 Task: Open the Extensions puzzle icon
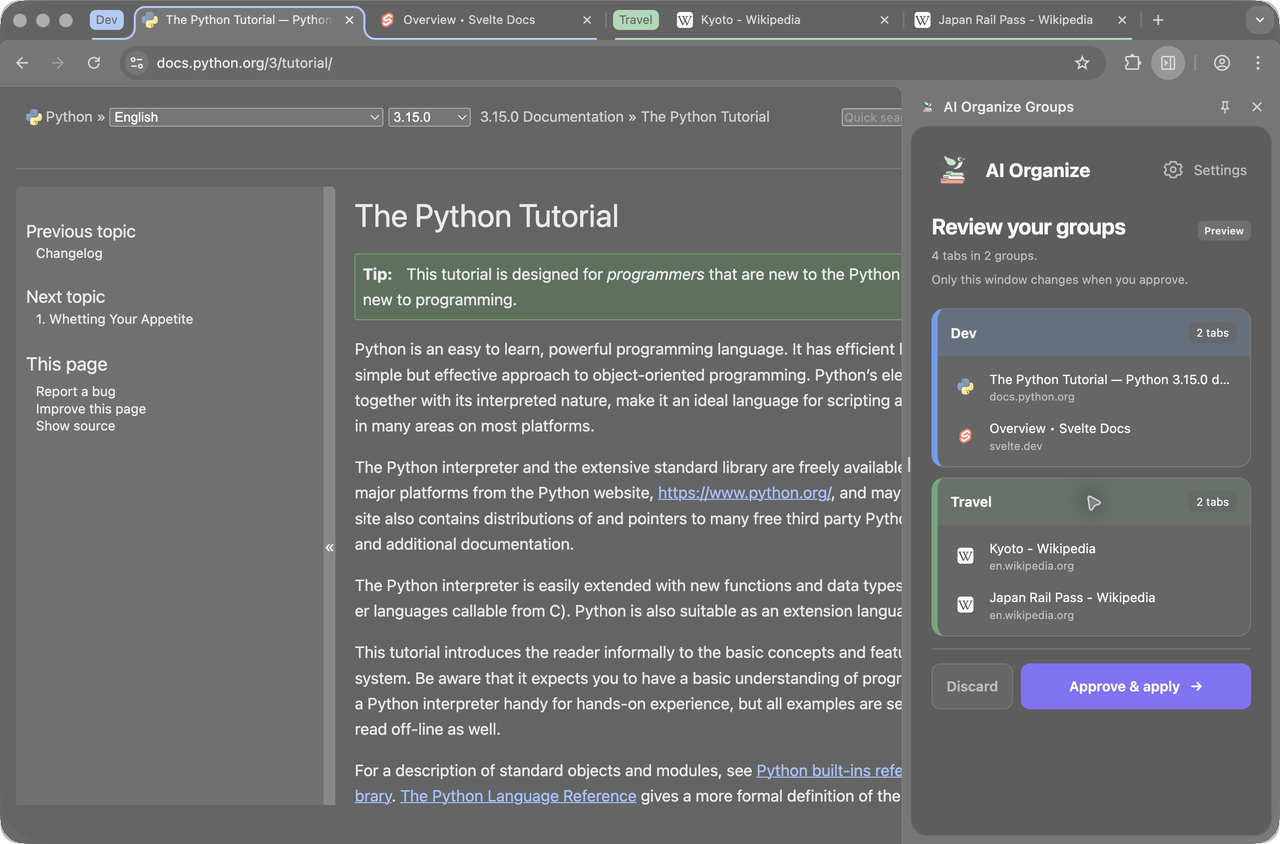[1132, 63]
